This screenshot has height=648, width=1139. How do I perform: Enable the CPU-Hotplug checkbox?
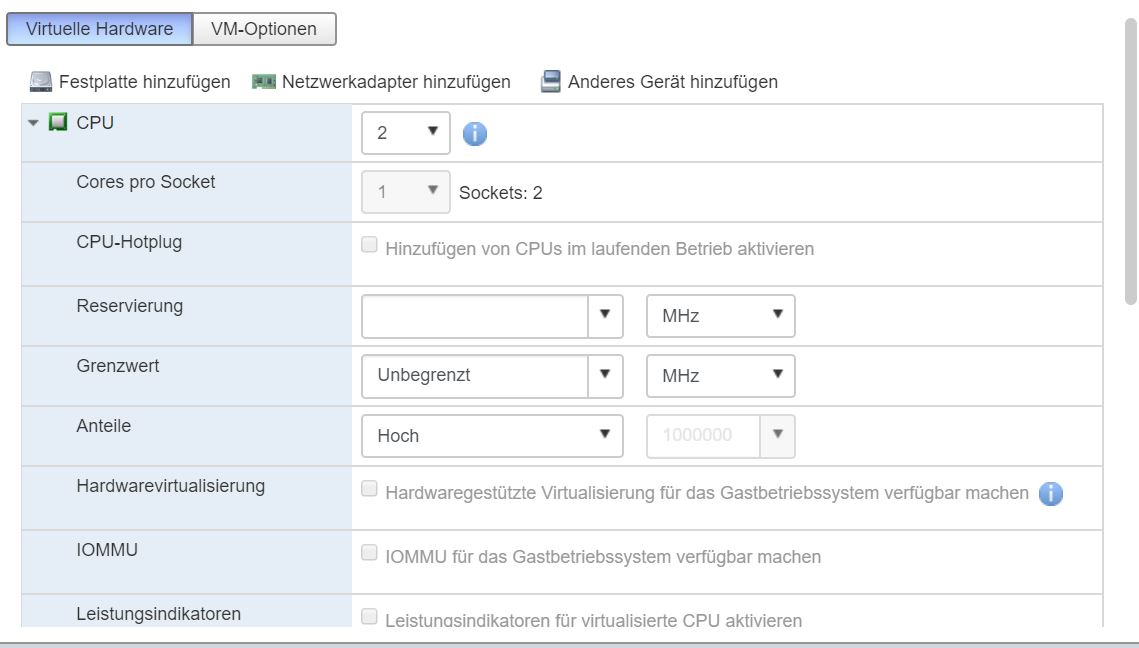pos(370,245)
